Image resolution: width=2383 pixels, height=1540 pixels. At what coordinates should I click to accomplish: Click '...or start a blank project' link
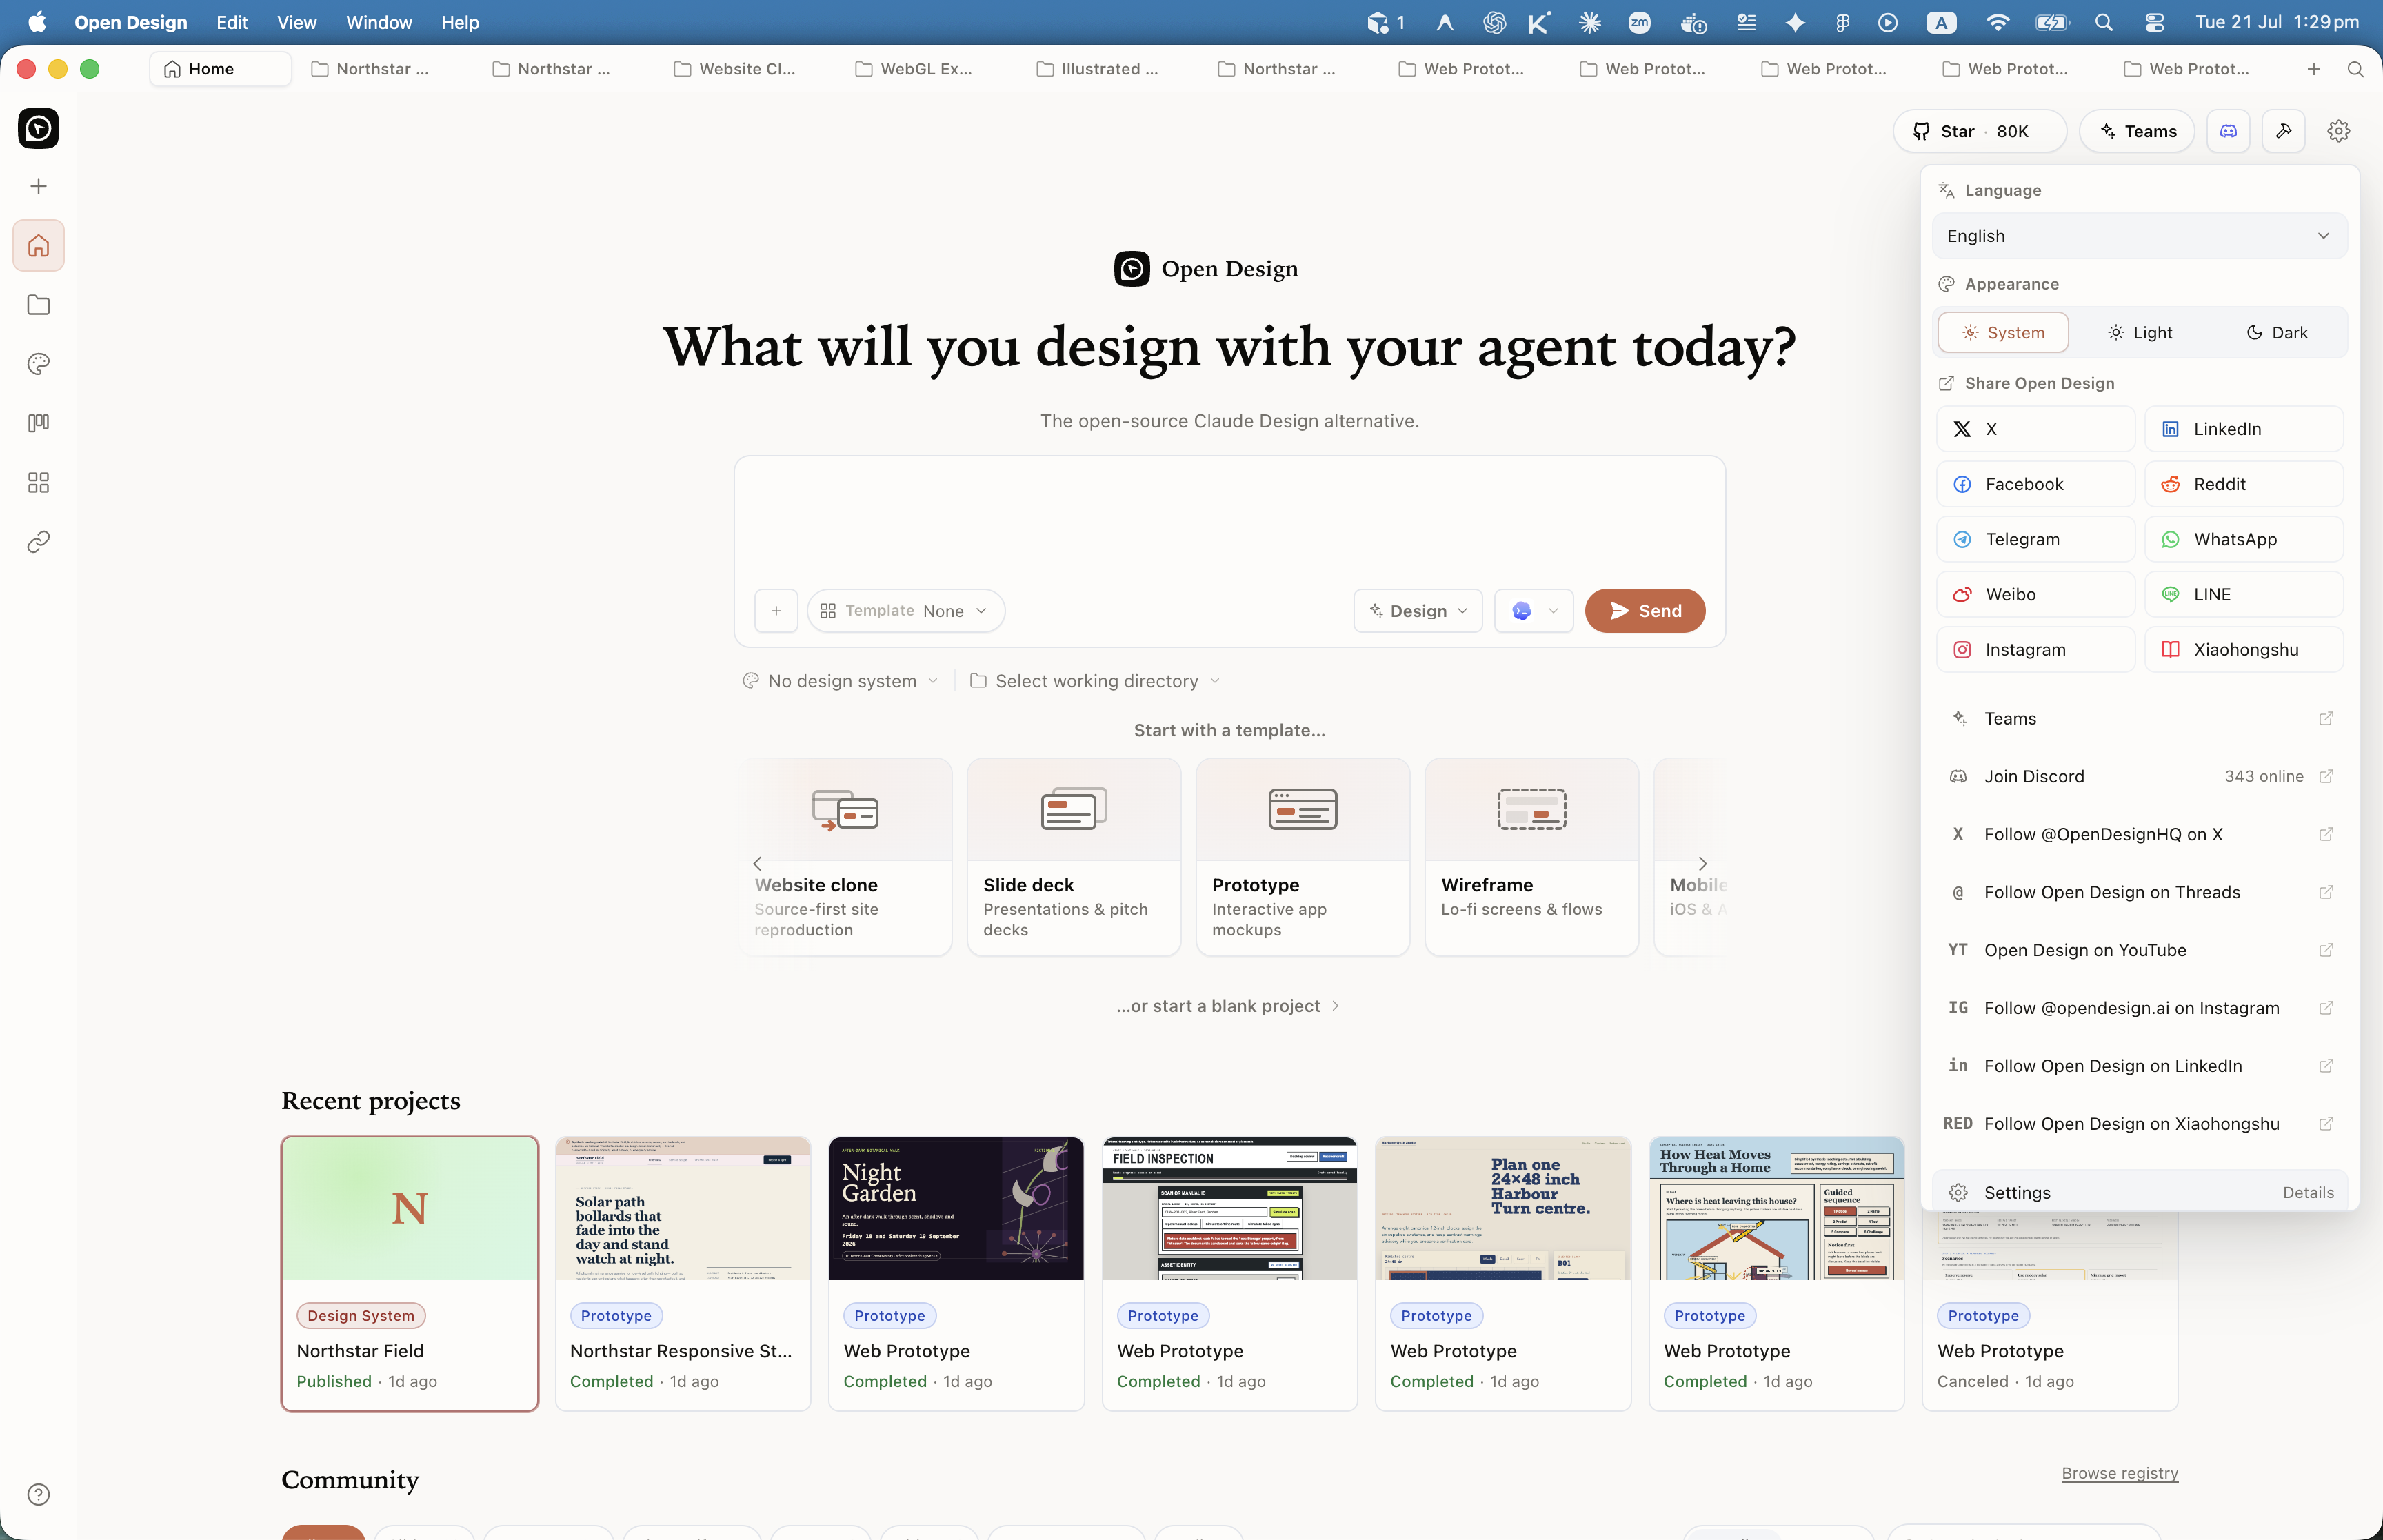[1228, 1006]
